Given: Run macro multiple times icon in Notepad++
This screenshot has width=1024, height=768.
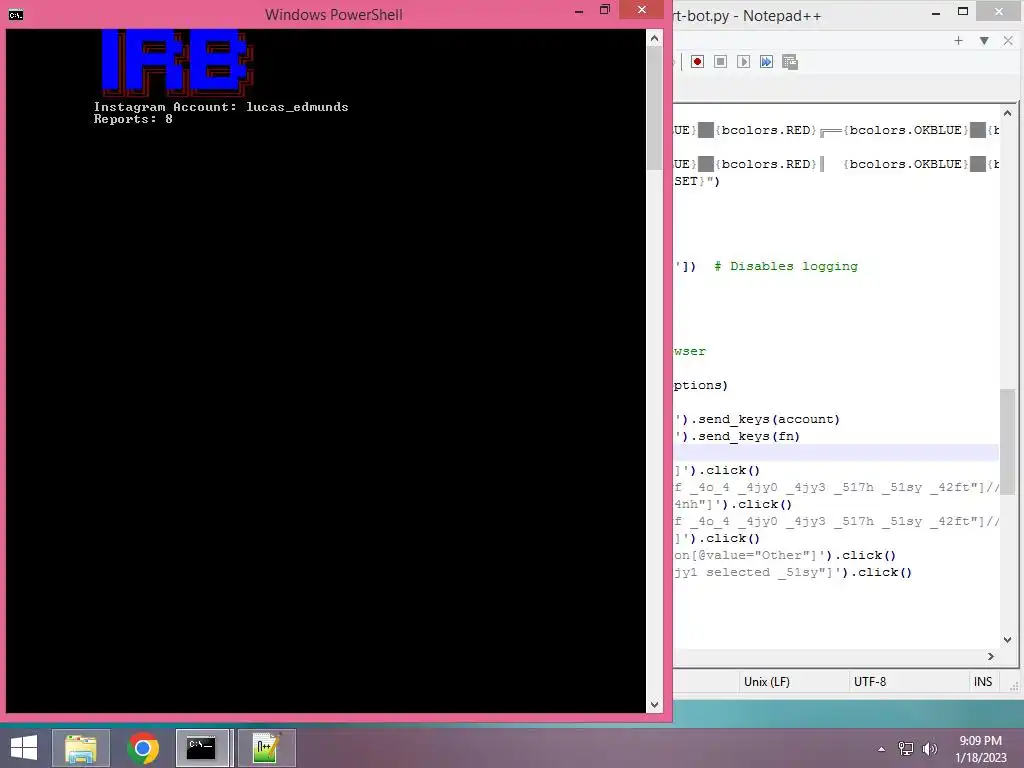Looking at the screenshot, I should (x=766, y=61).
